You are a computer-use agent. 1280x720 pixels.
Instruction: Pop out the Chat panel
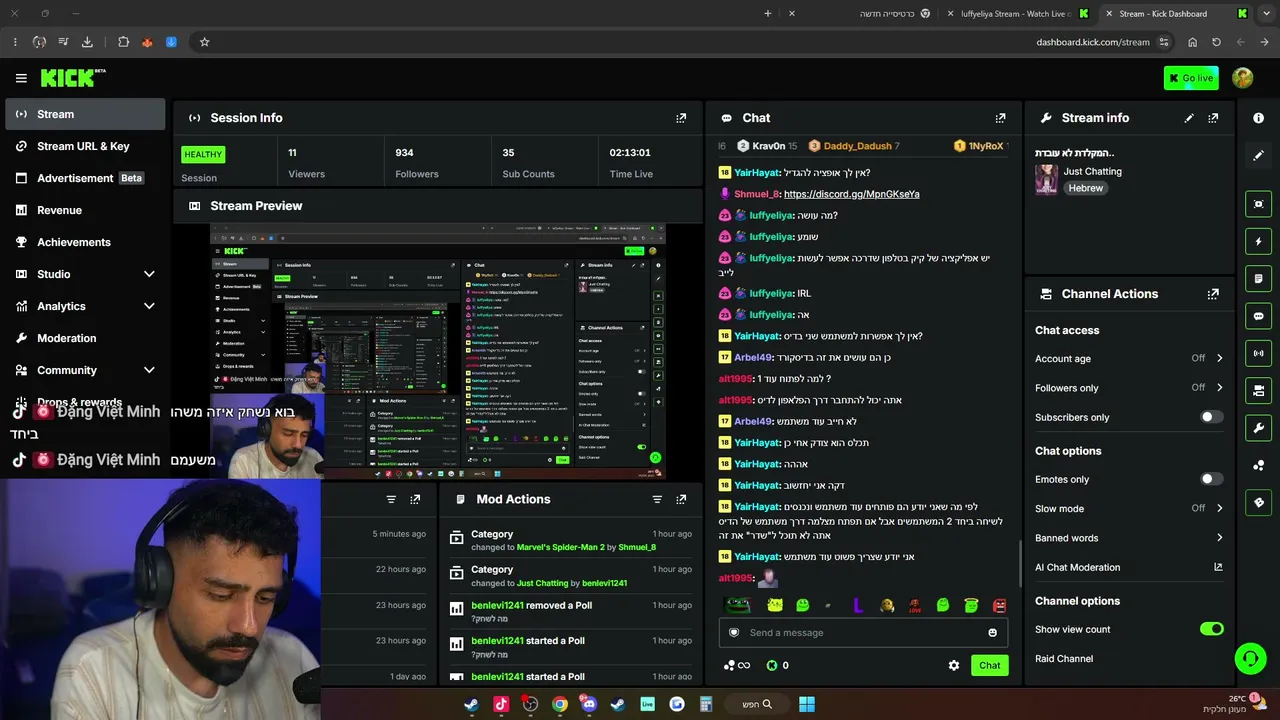point(1000,118)
